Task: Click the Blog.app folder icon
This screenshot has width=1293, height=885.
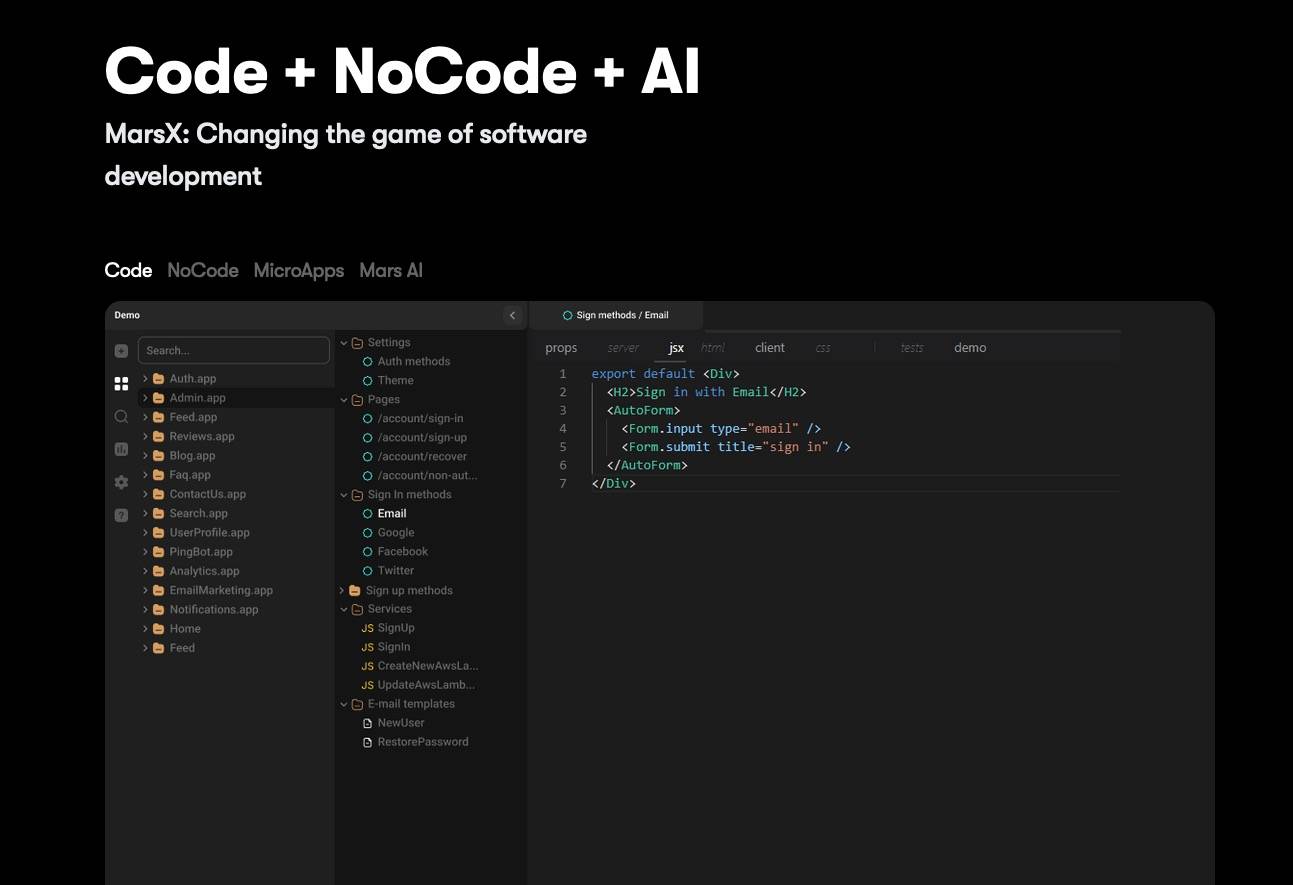Action: tap(158, 456)
